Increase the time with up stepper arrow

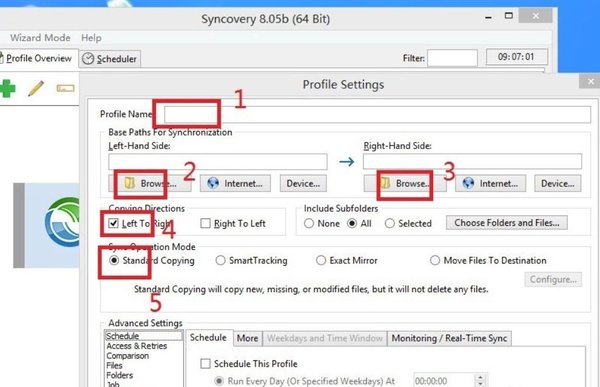tap(481, 378)
